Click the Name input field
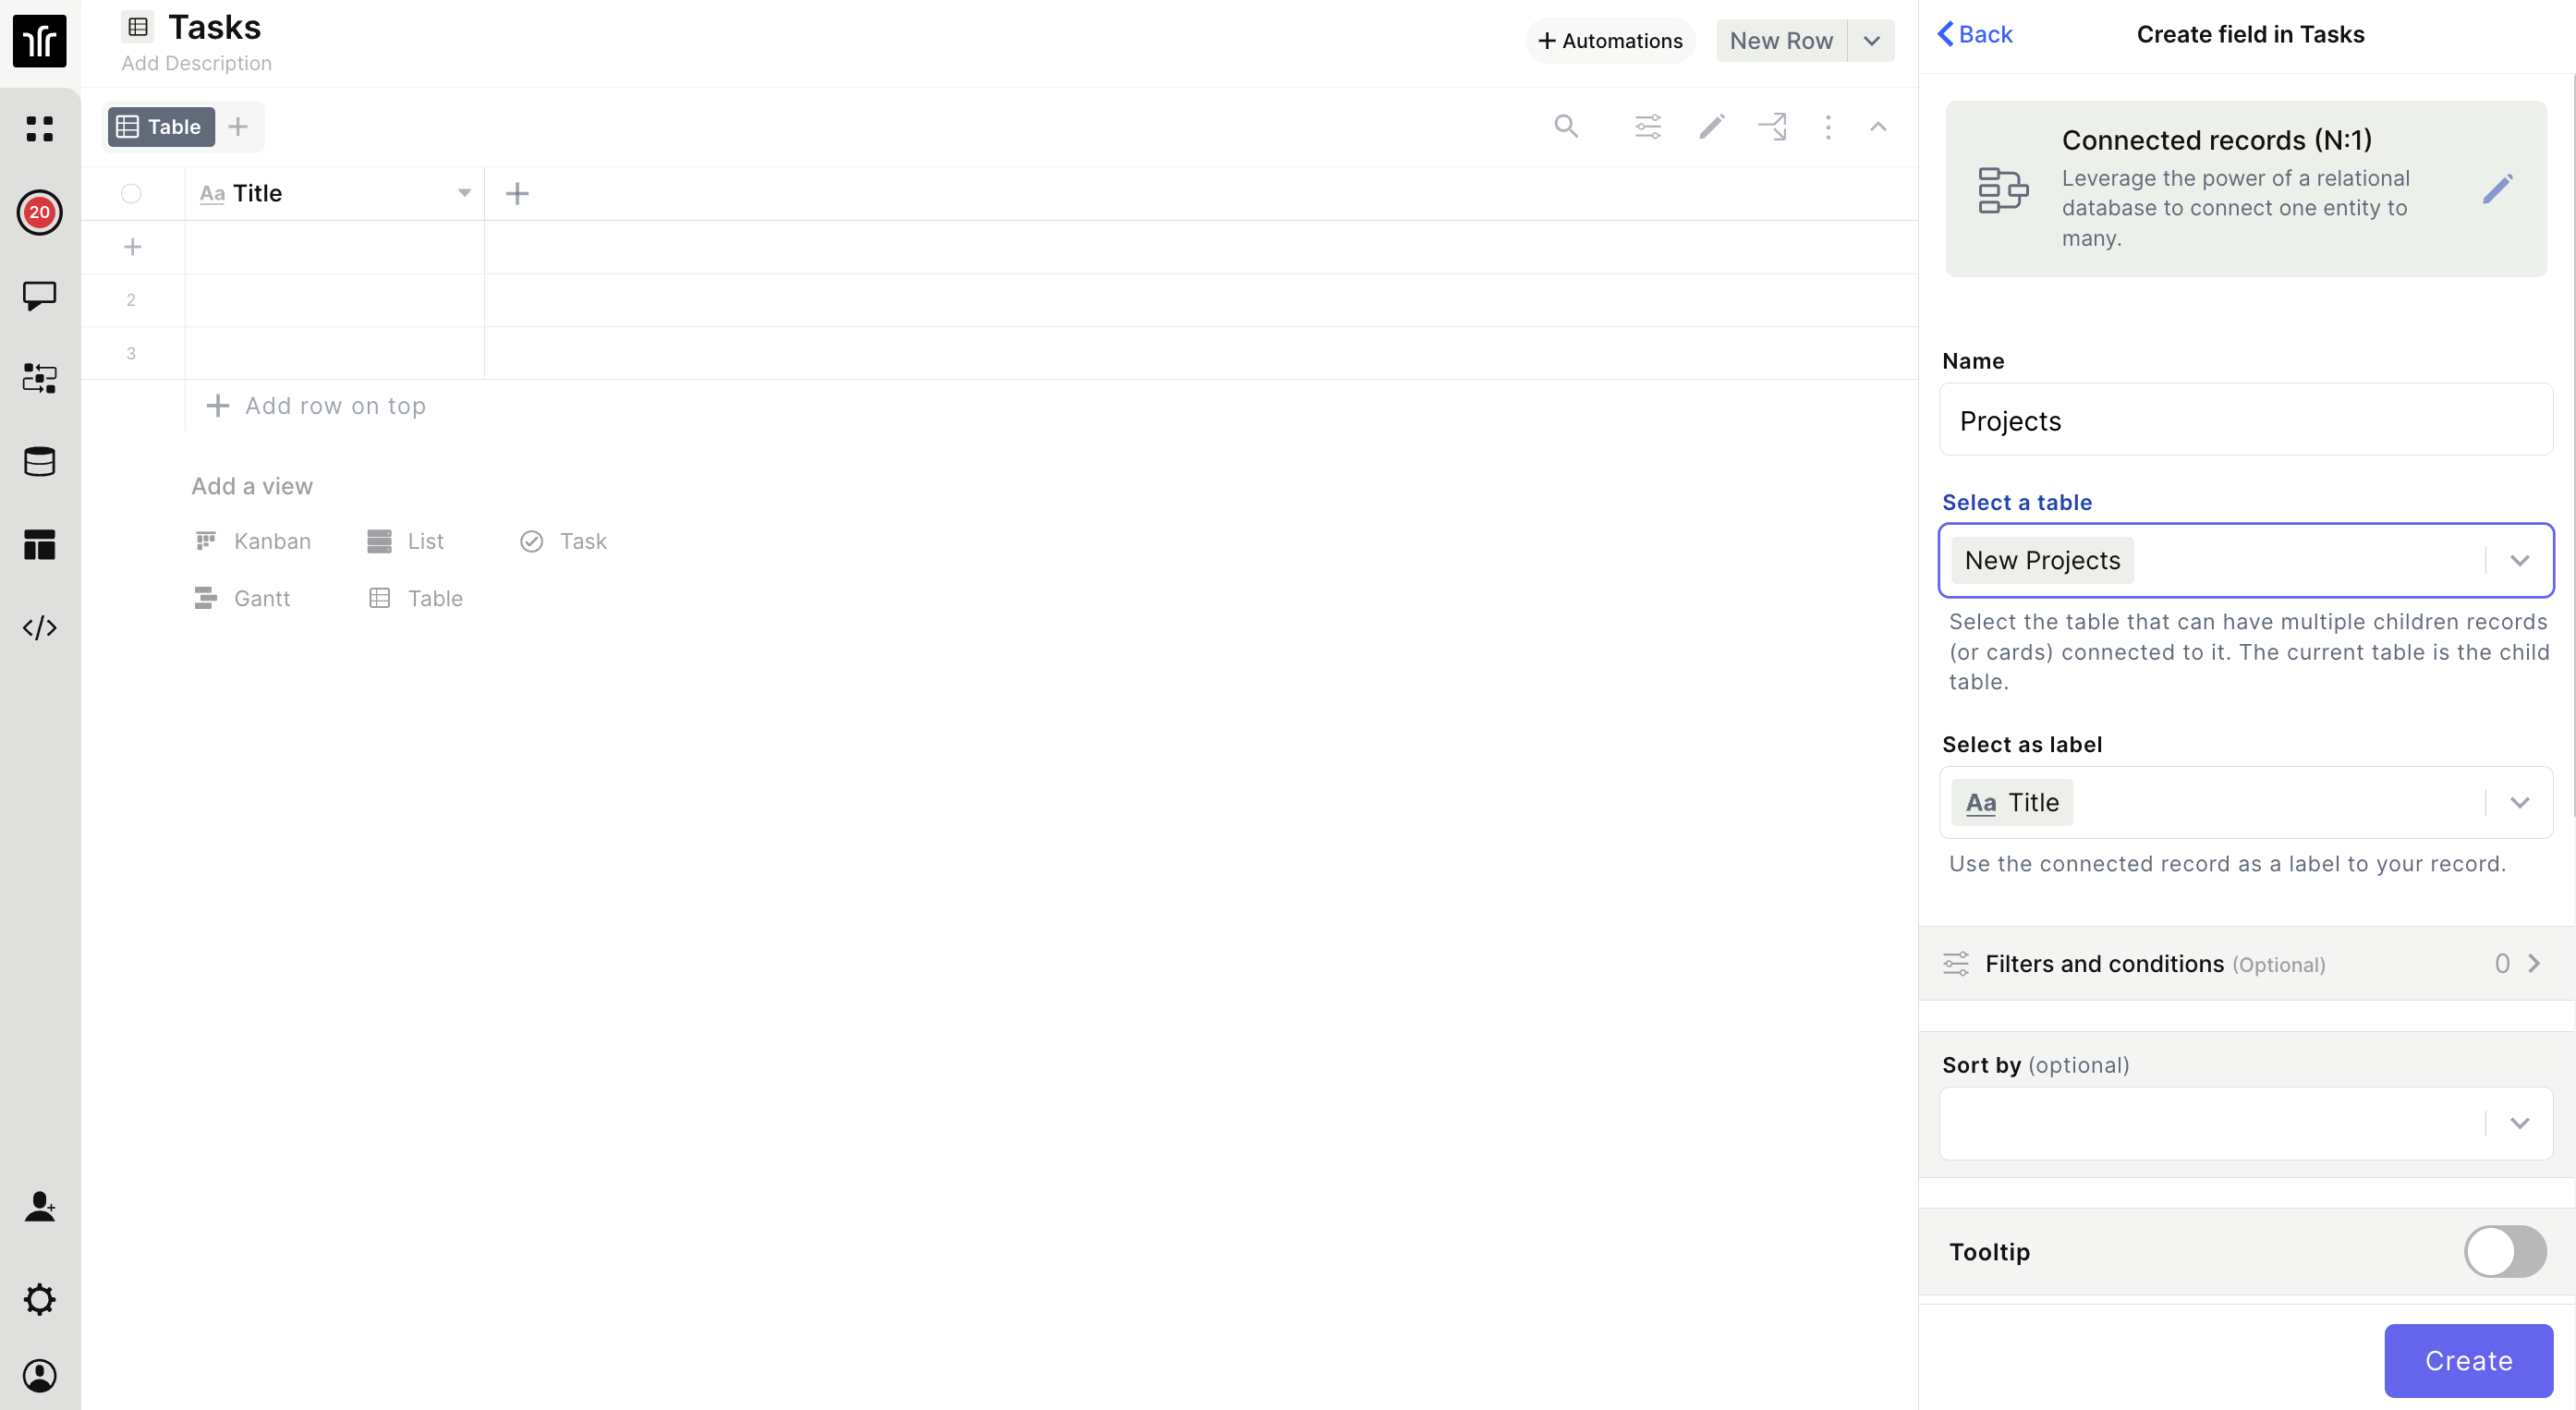Viewport: 2576px width, 1410px height. [2245, 420]
